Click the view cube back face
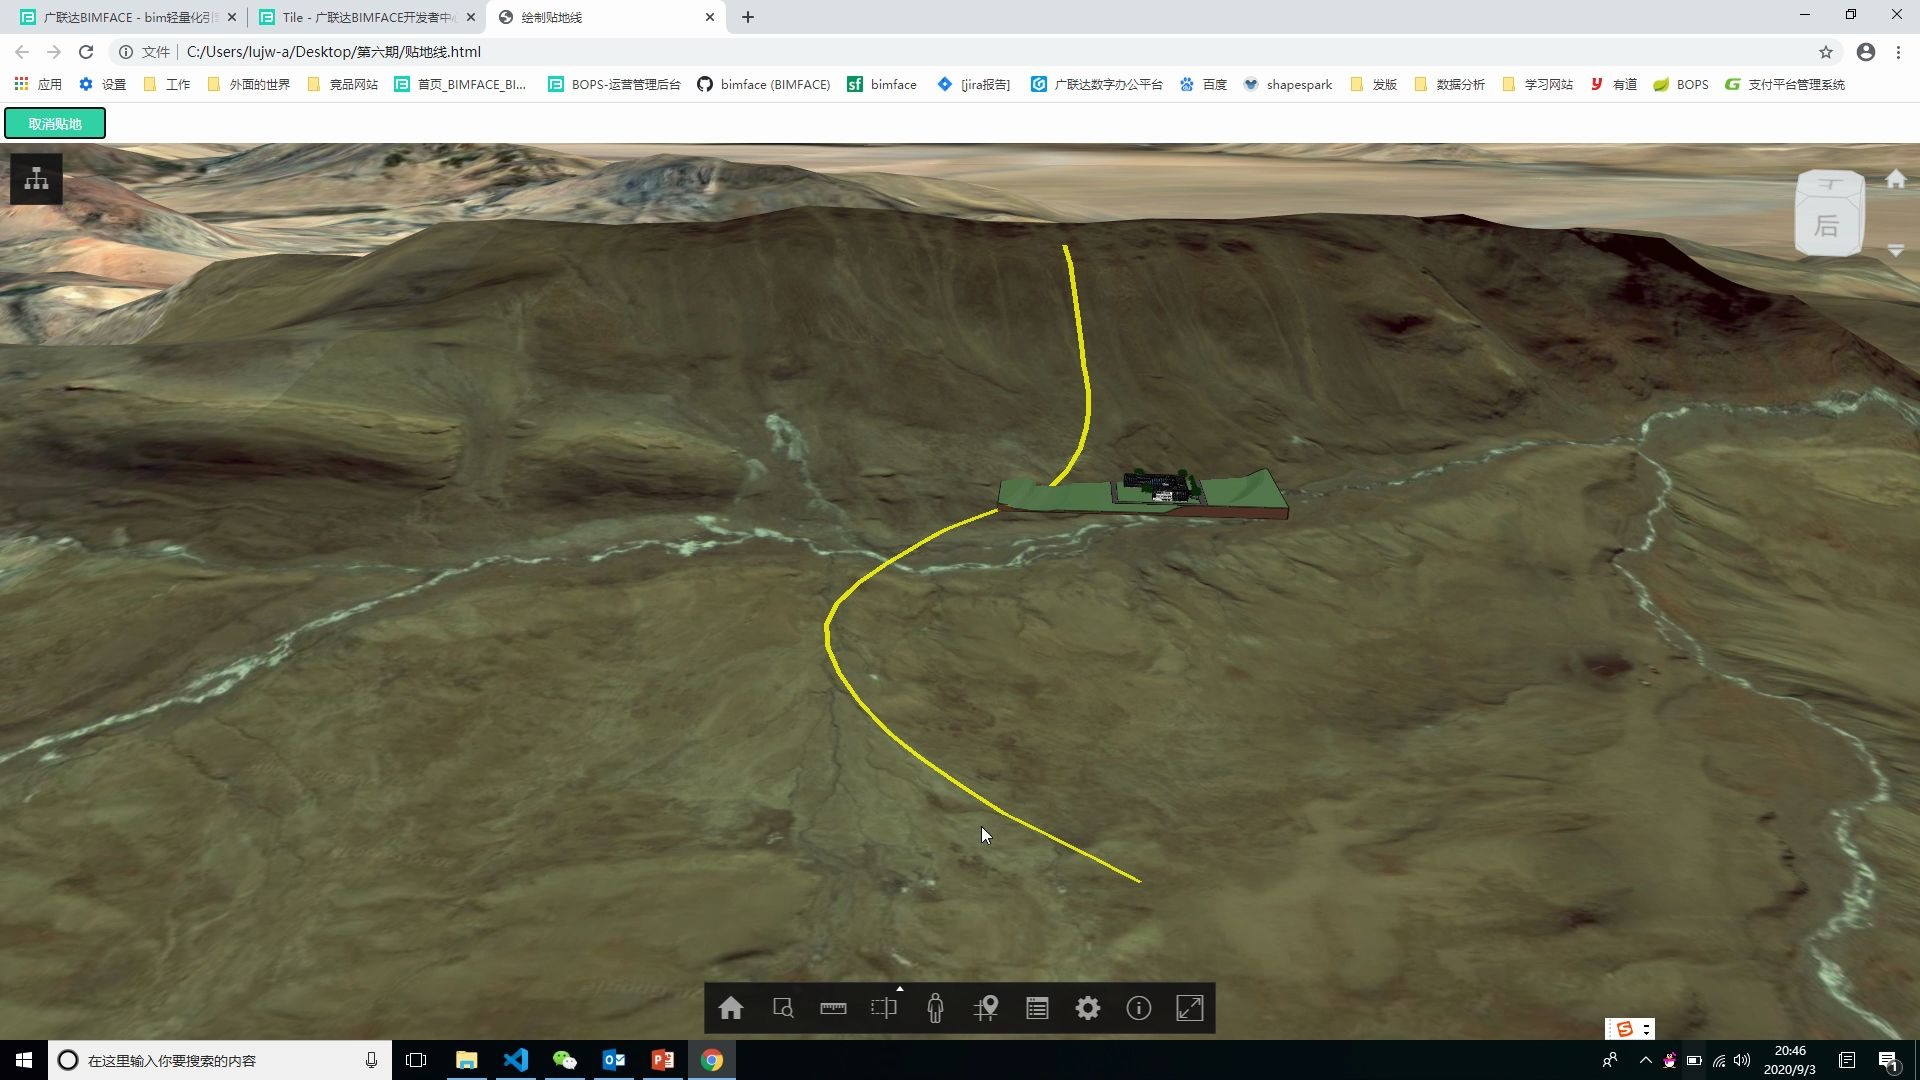 tap(1828, 226)
